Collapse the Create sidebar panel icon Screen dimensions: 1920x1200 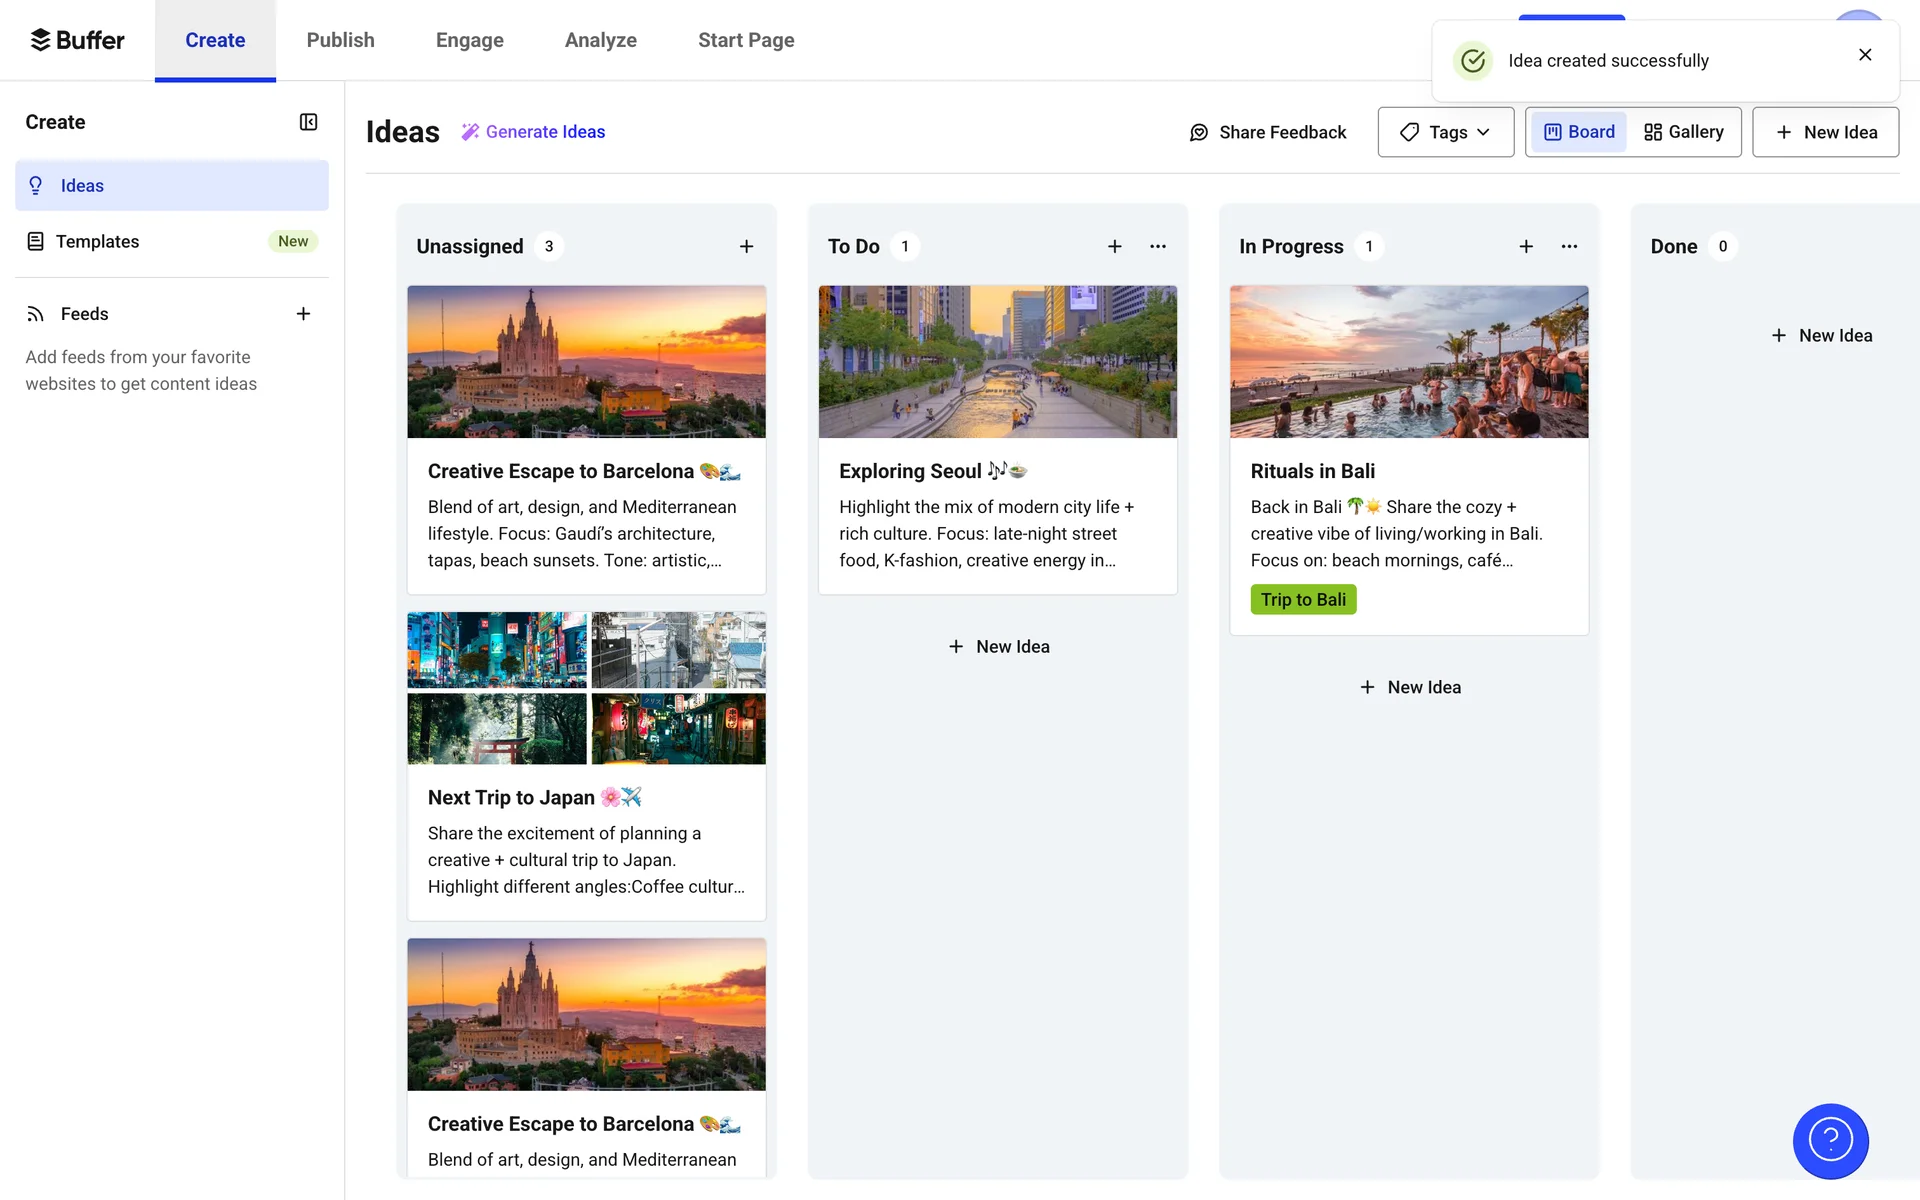point(308,122)
